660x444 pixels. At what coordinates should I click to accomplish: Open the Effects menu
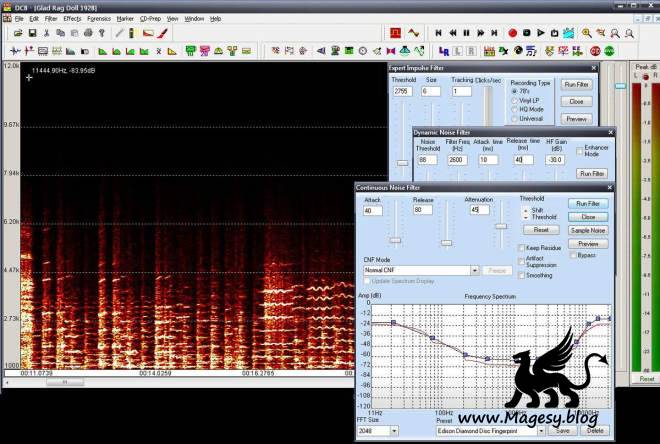[x=72, y=19]
